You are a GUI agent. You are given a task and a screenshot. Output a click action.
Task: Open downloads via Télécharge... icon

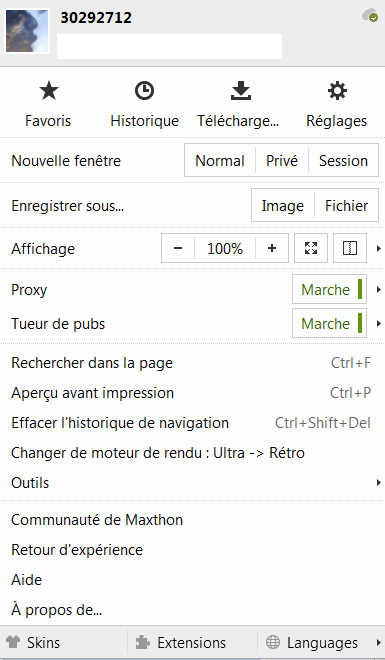(x=241, y=90)
